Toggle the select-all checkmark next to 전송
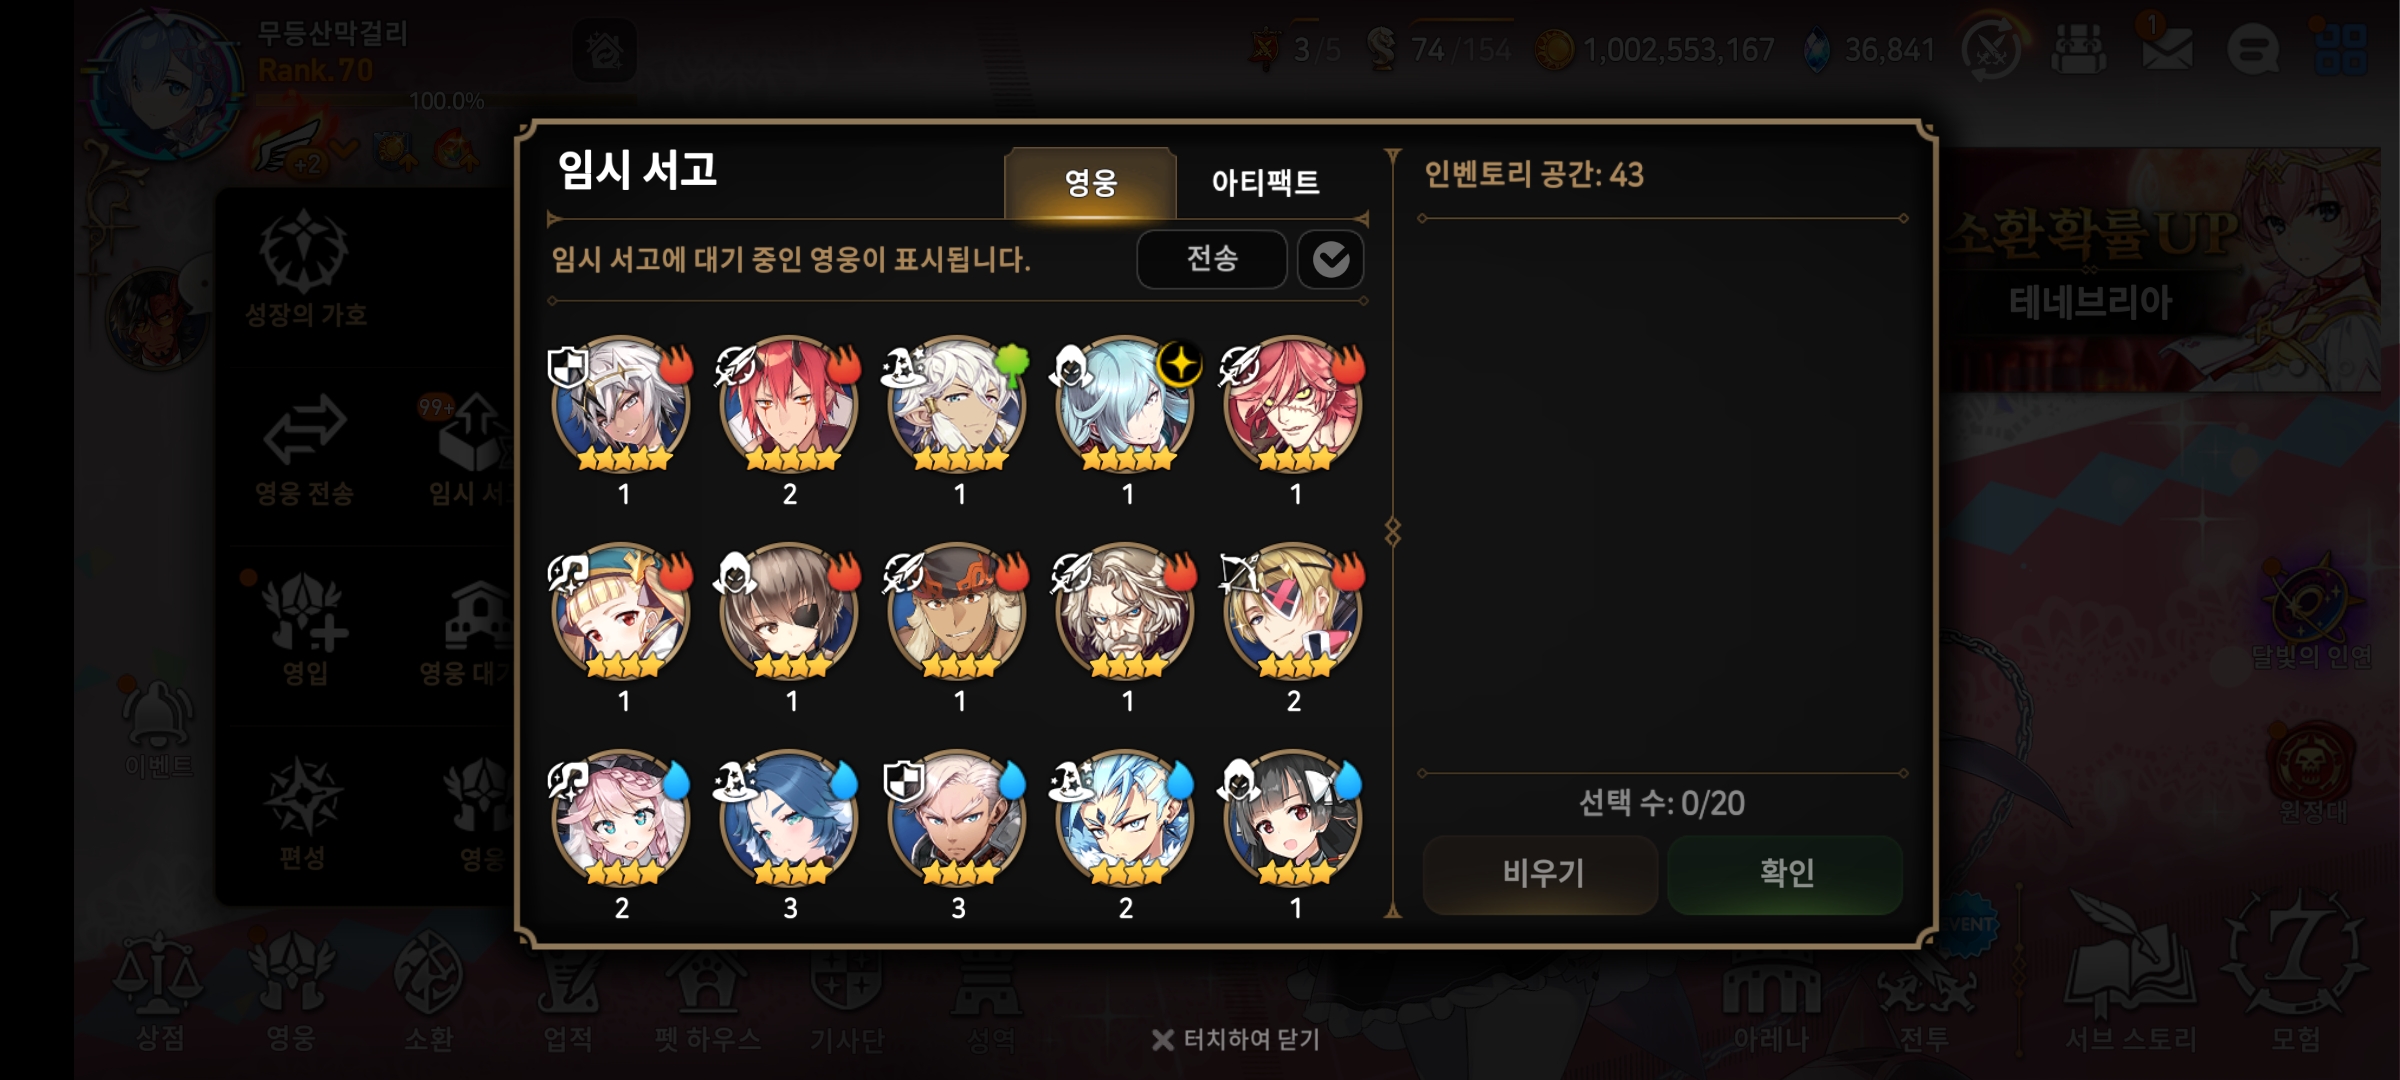The width and height of the screenshot is (2400, 1080). pyautogui.click(x=1331, y=260)
